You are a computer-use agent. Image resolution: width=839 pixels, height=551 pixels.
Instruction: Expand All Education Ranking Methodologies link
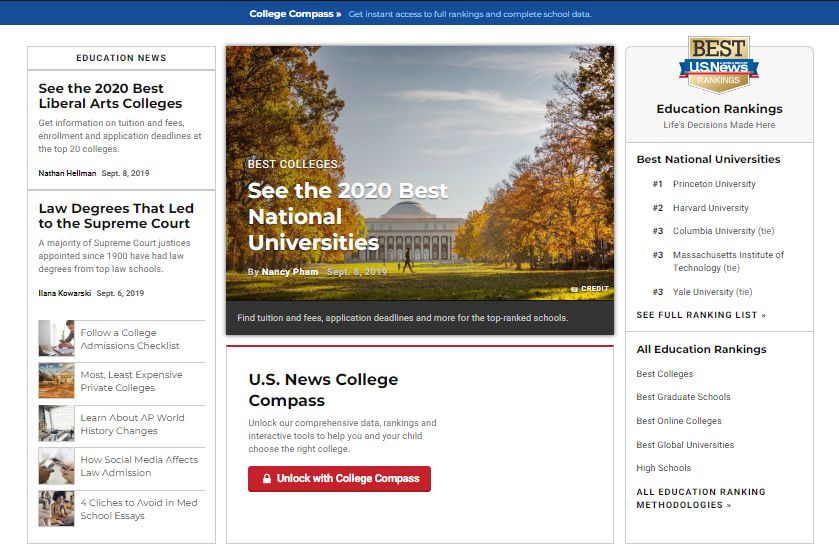point(700,498)
